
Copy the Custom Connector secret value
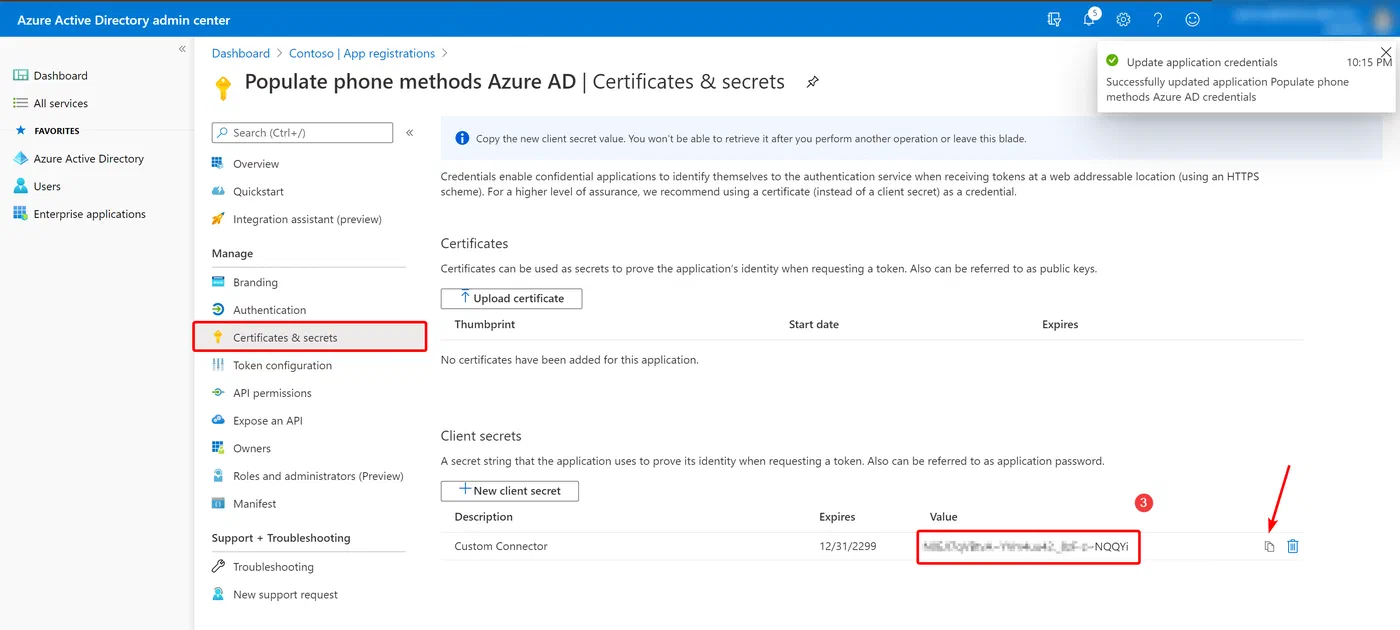point(1269,547)
